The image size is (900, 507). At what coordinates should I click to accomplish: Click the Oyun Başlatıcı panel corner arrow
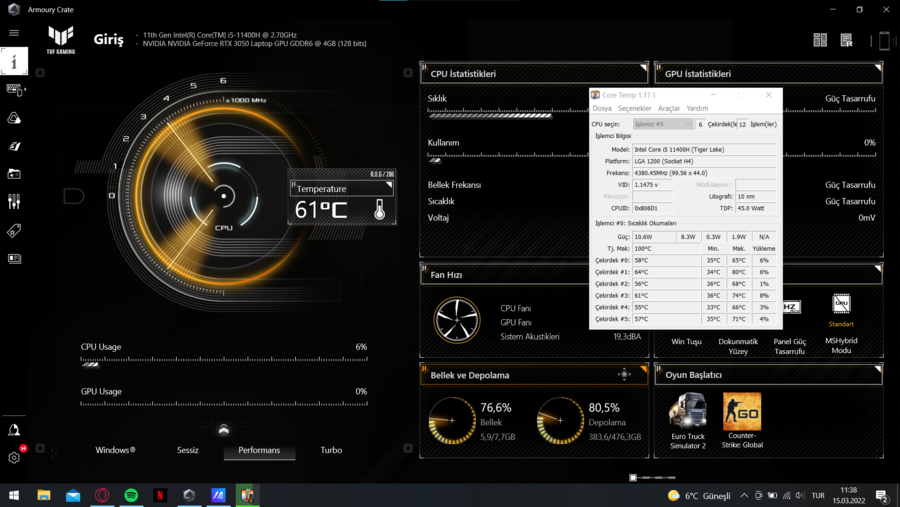point(878,369)
